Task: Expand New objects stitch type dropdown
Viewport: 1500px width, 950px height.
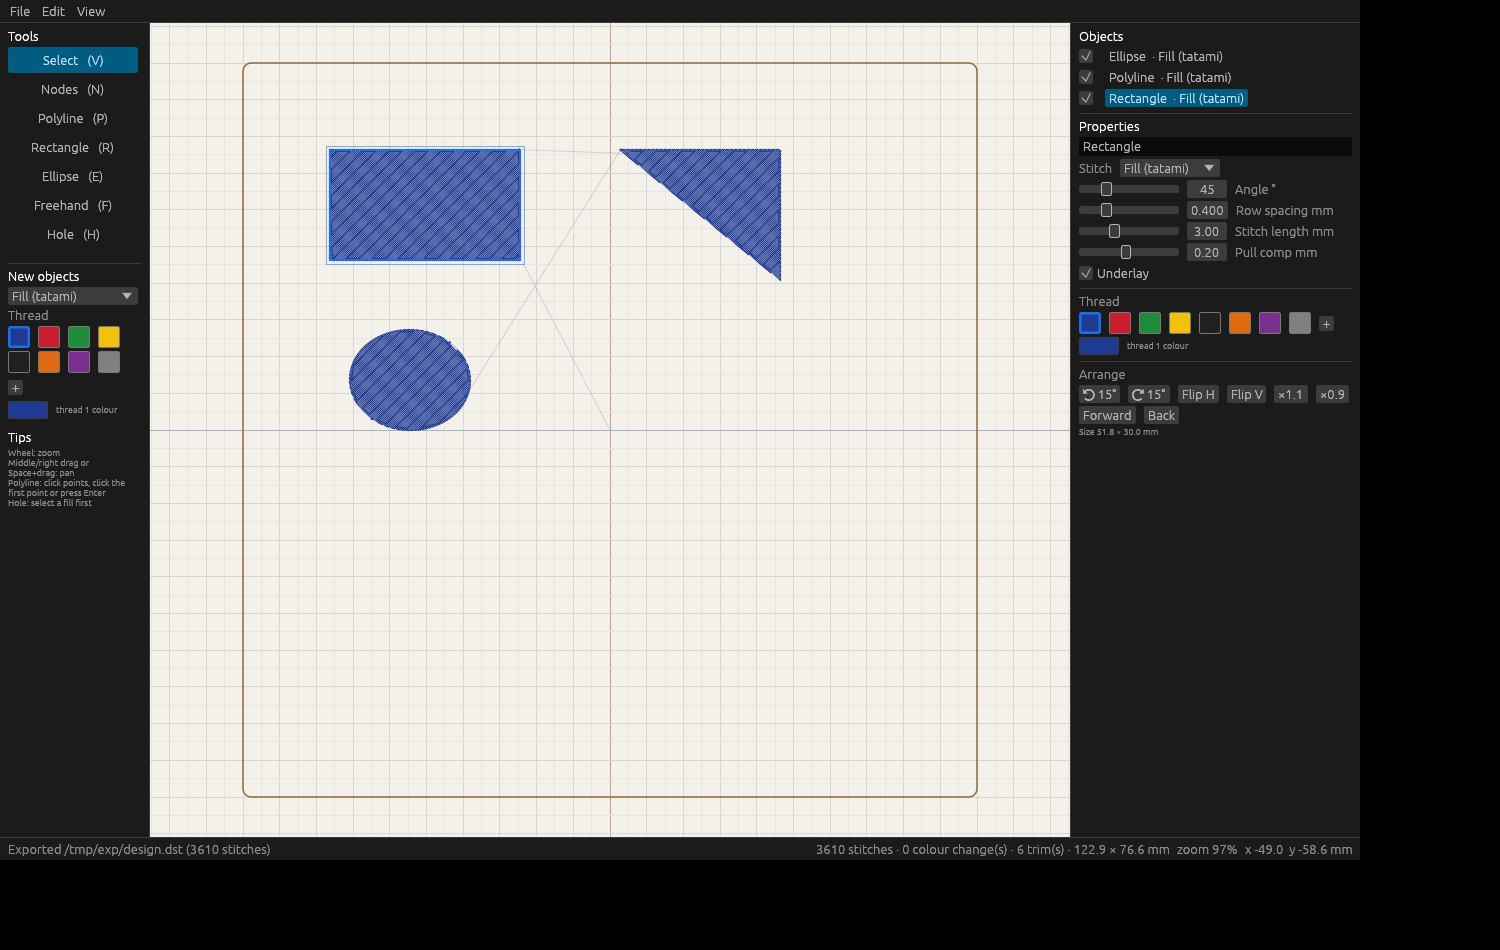Action: pos(73,296)
